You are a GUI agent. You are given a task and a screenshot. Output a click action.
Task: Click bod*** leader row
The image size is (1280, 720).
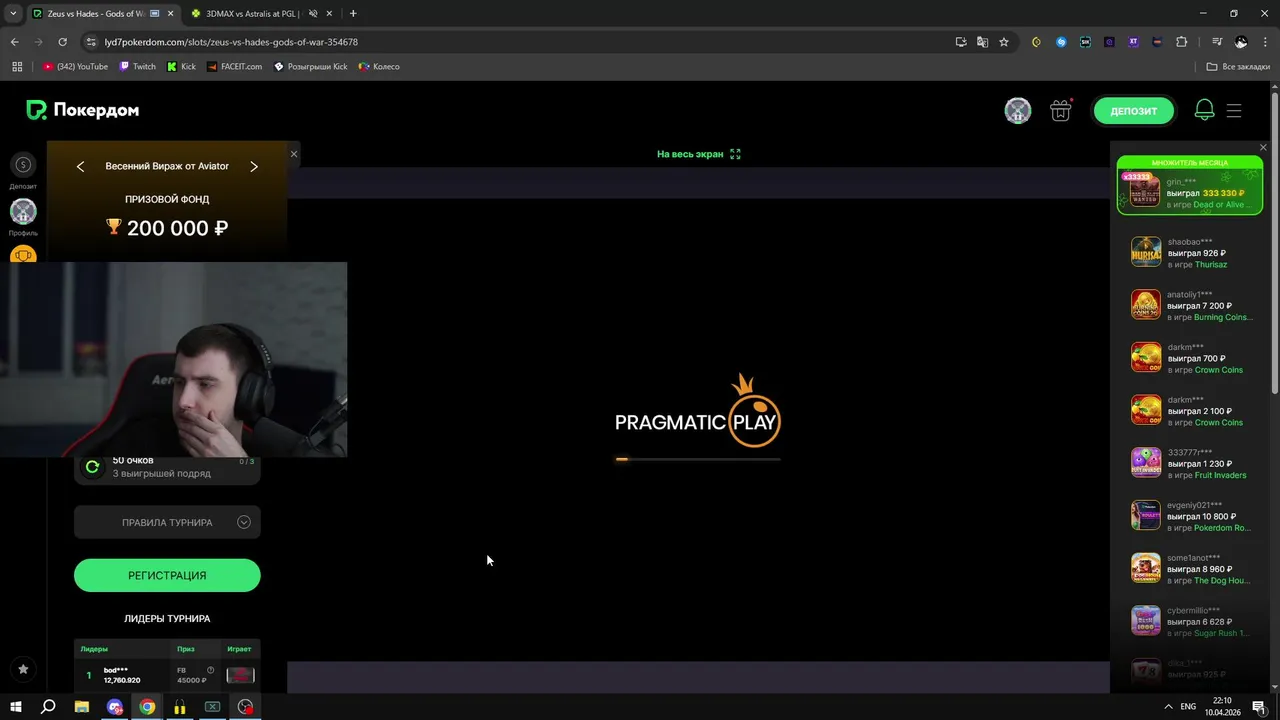click(167, 675)
